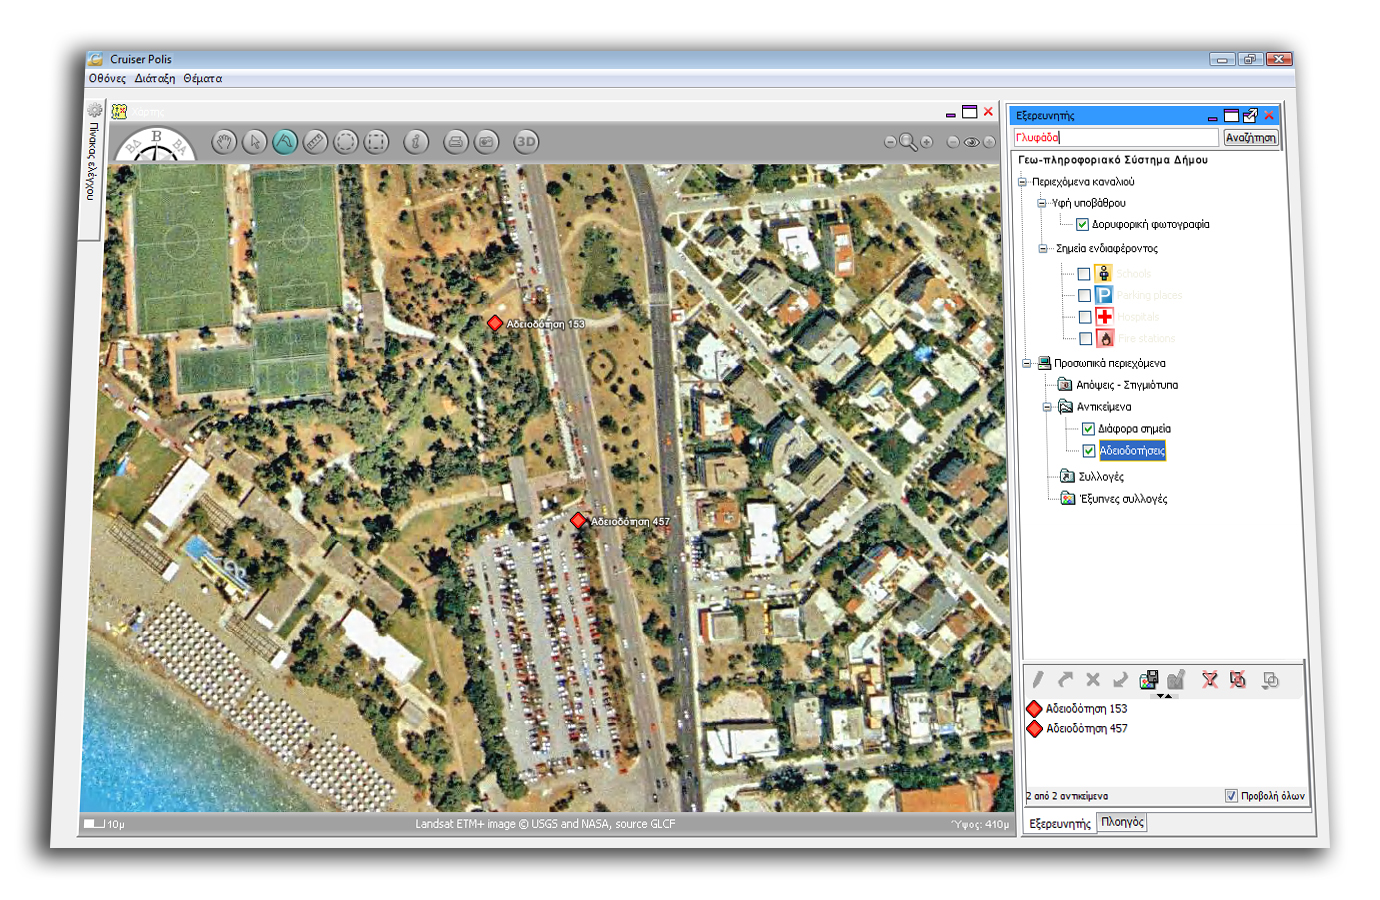This screenshot has width=1380, height=900.
Task: Click the overlapping shapes icon in object toolbar
Action: click(x=1271, y=680)
